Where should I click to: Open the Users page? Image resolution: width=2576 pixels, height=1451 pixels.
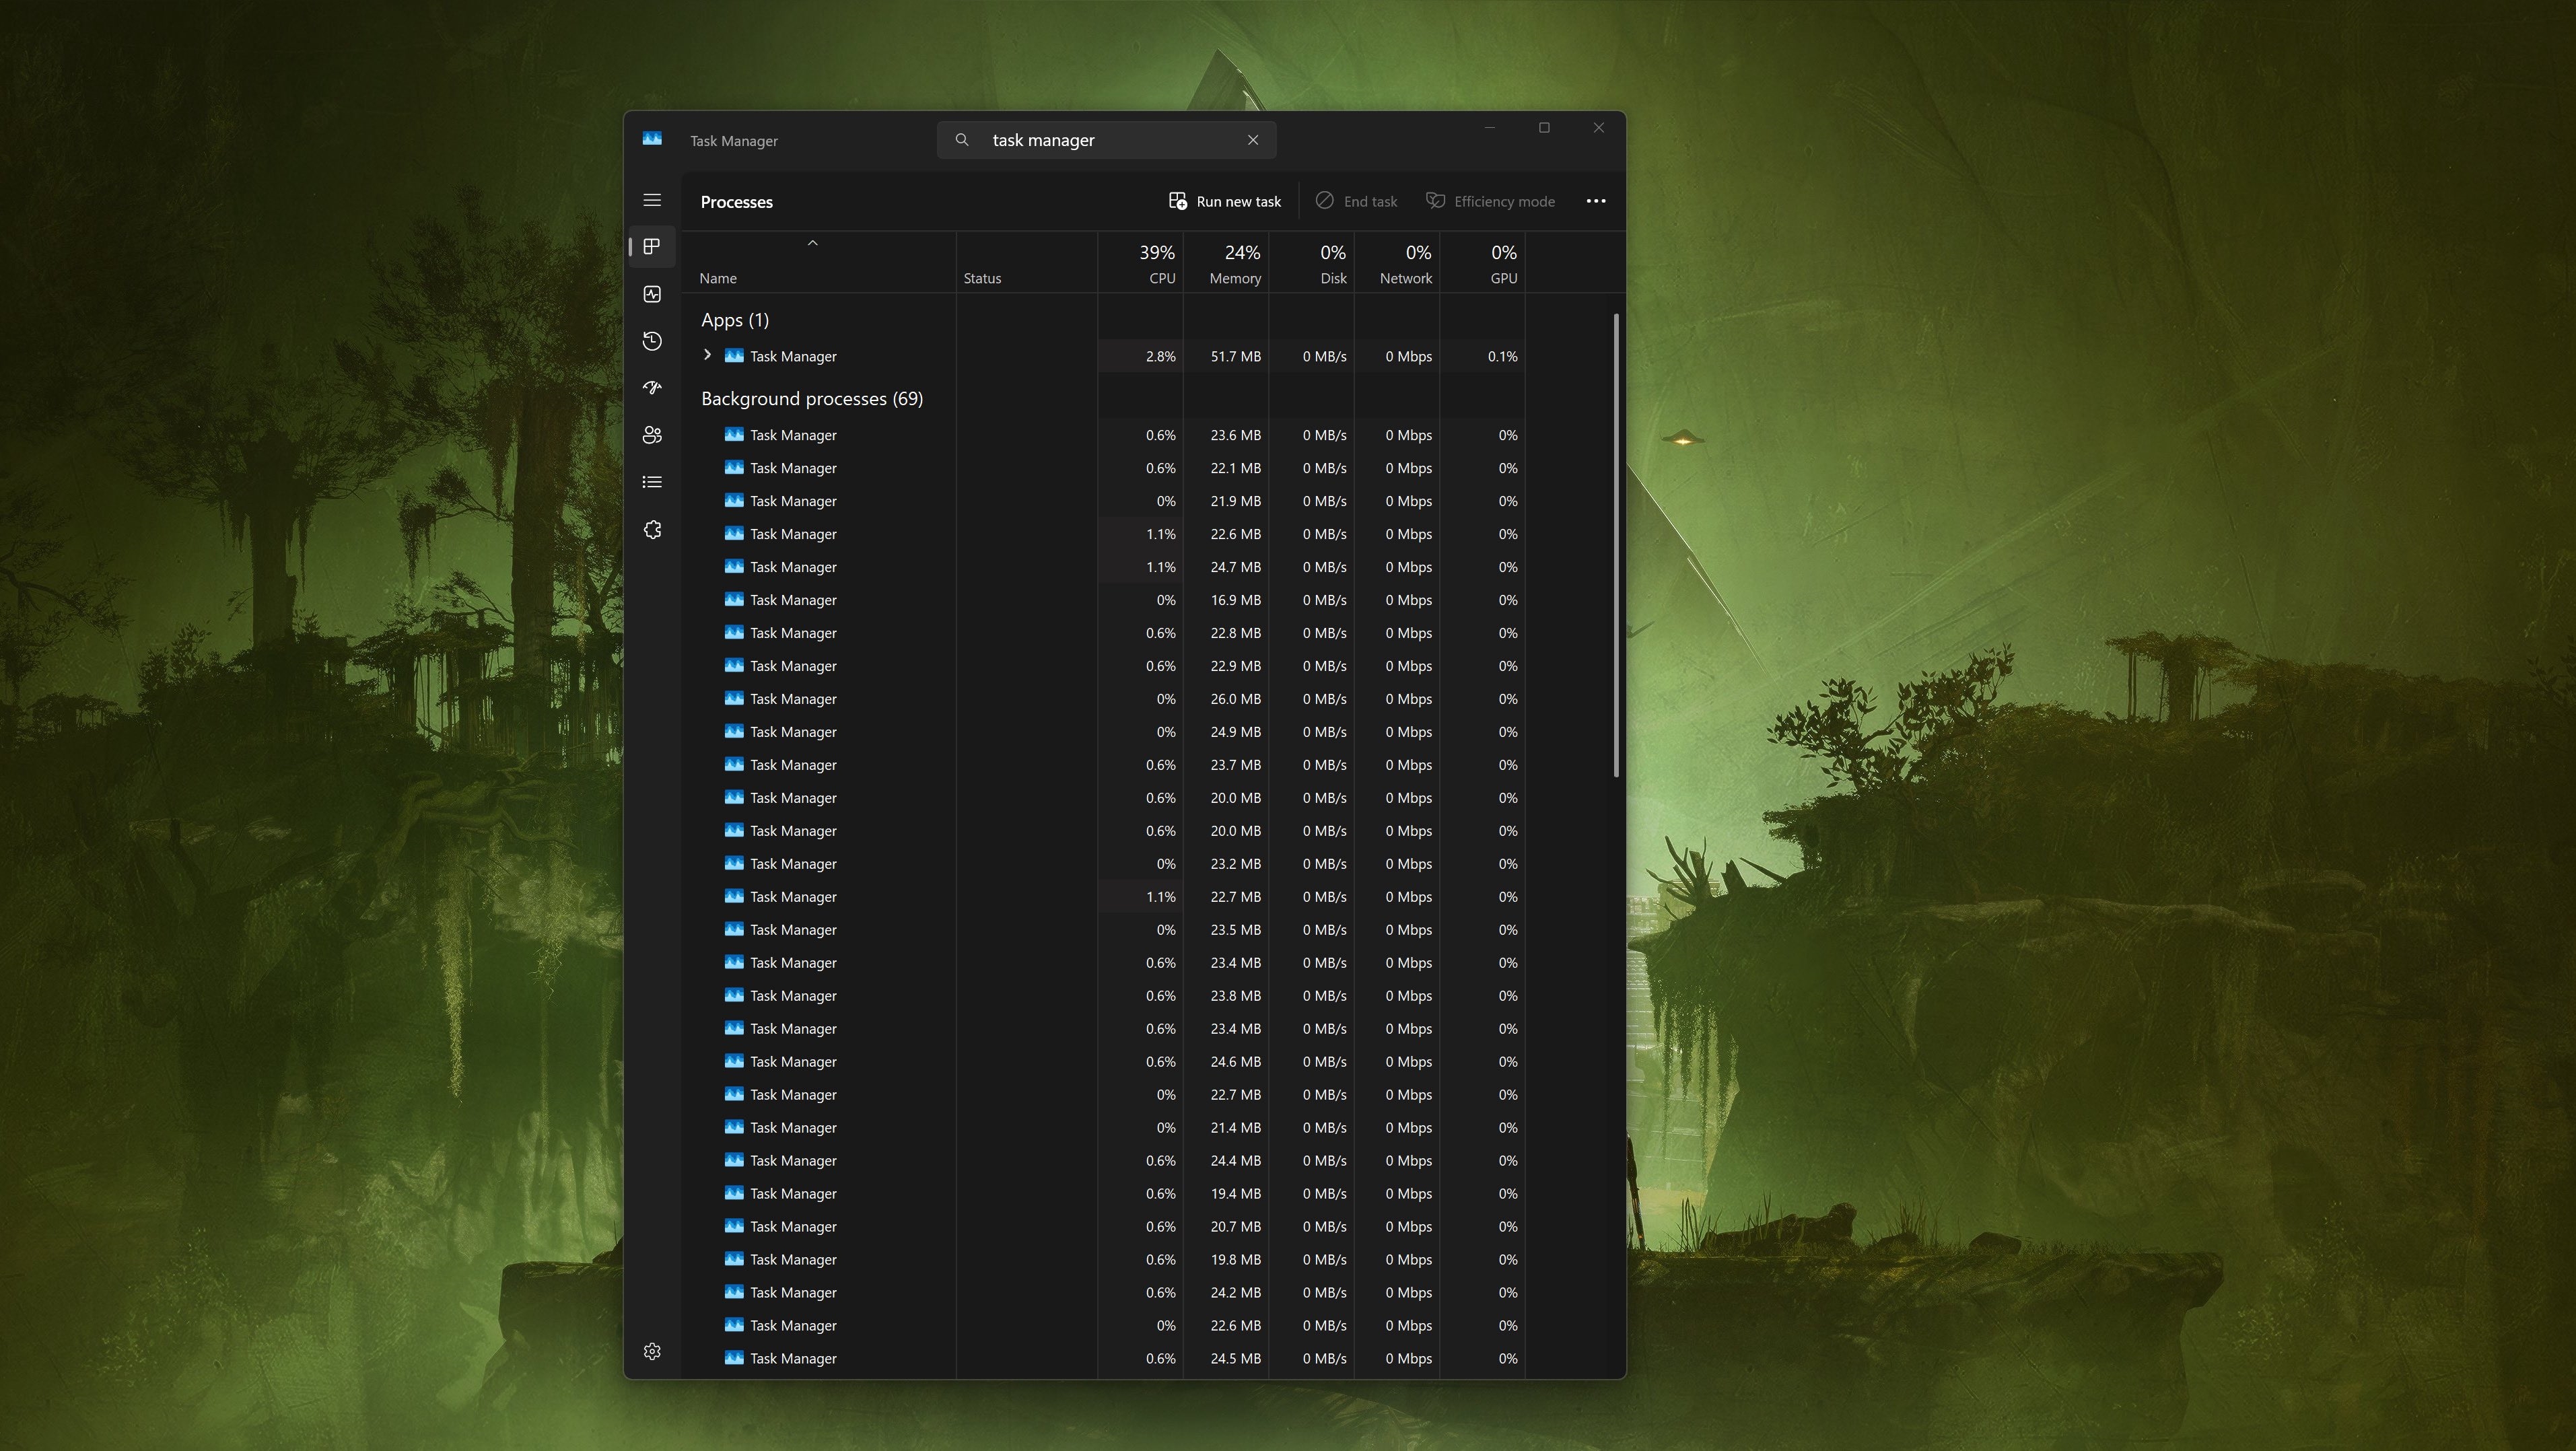(x=652, y=435)
